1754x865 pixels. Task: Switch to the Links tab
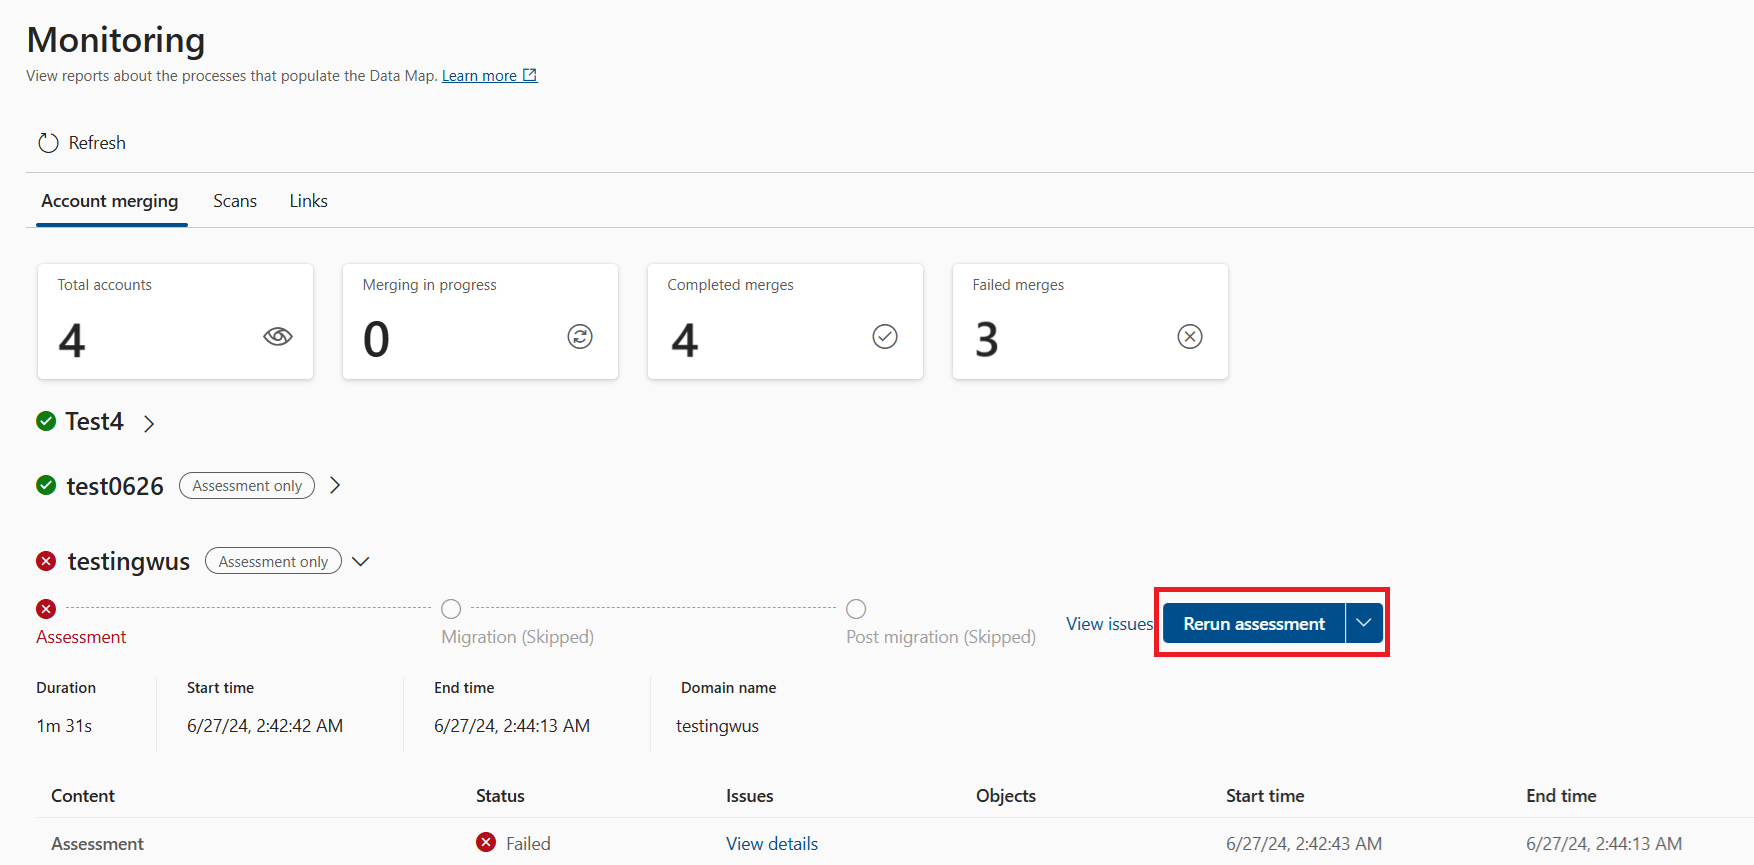point(309,201)
